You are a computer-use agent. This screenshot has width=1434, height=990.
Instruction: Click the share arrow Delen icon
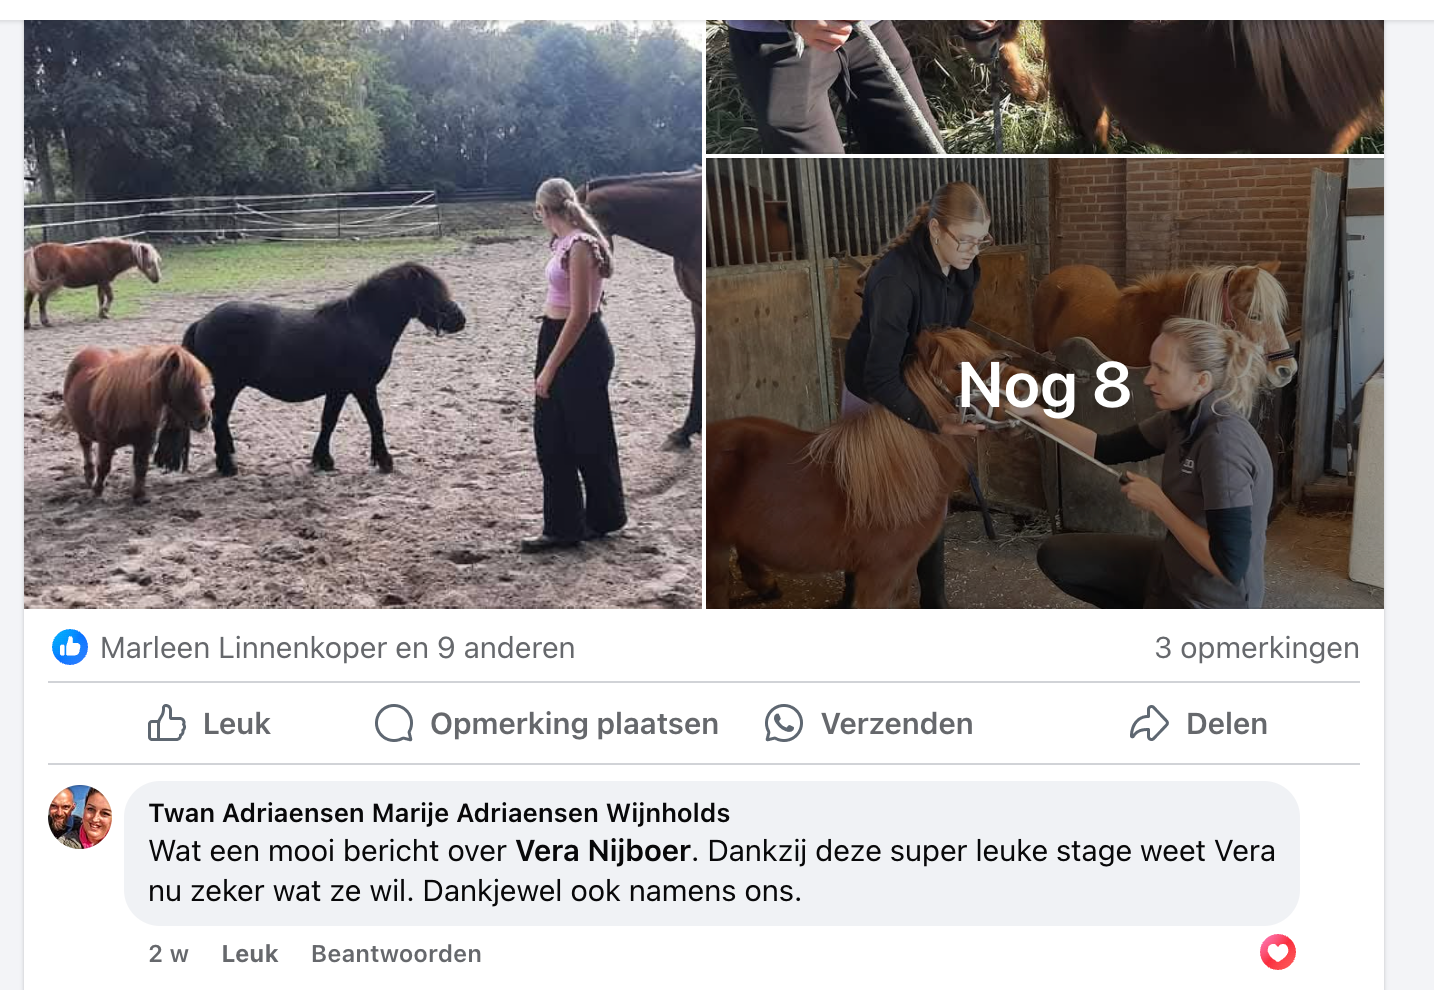tap(1150, 723)
